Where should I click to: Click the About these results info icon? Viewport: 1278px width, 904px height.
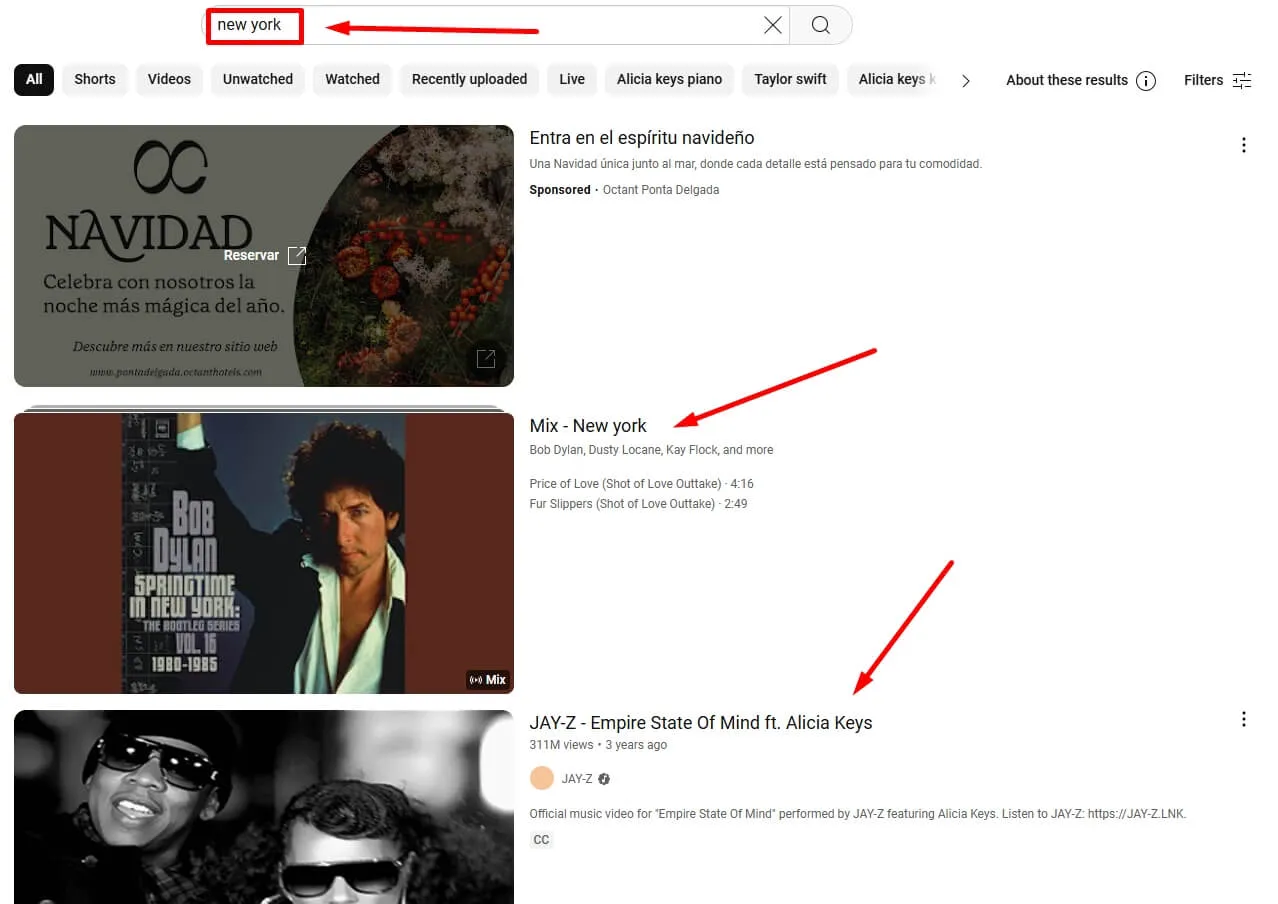[x=1146, y=81]
